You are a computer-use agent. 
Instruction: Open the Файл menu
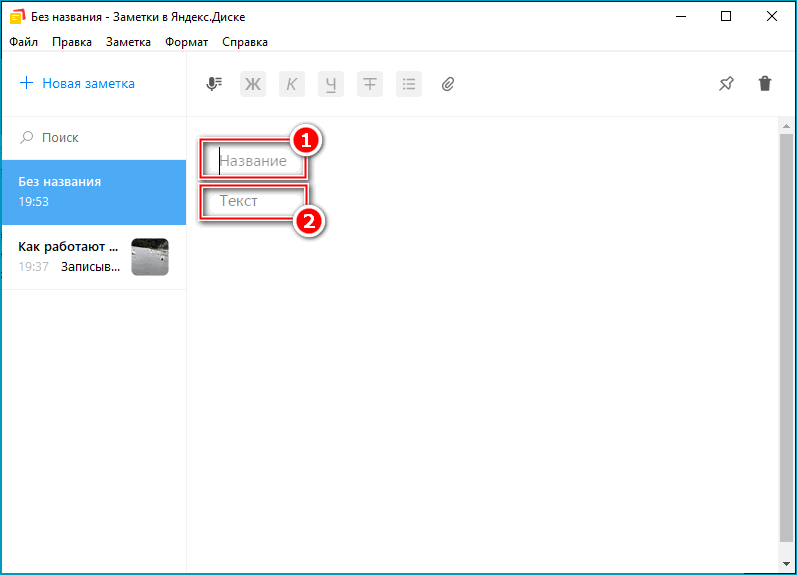[24, 42]
